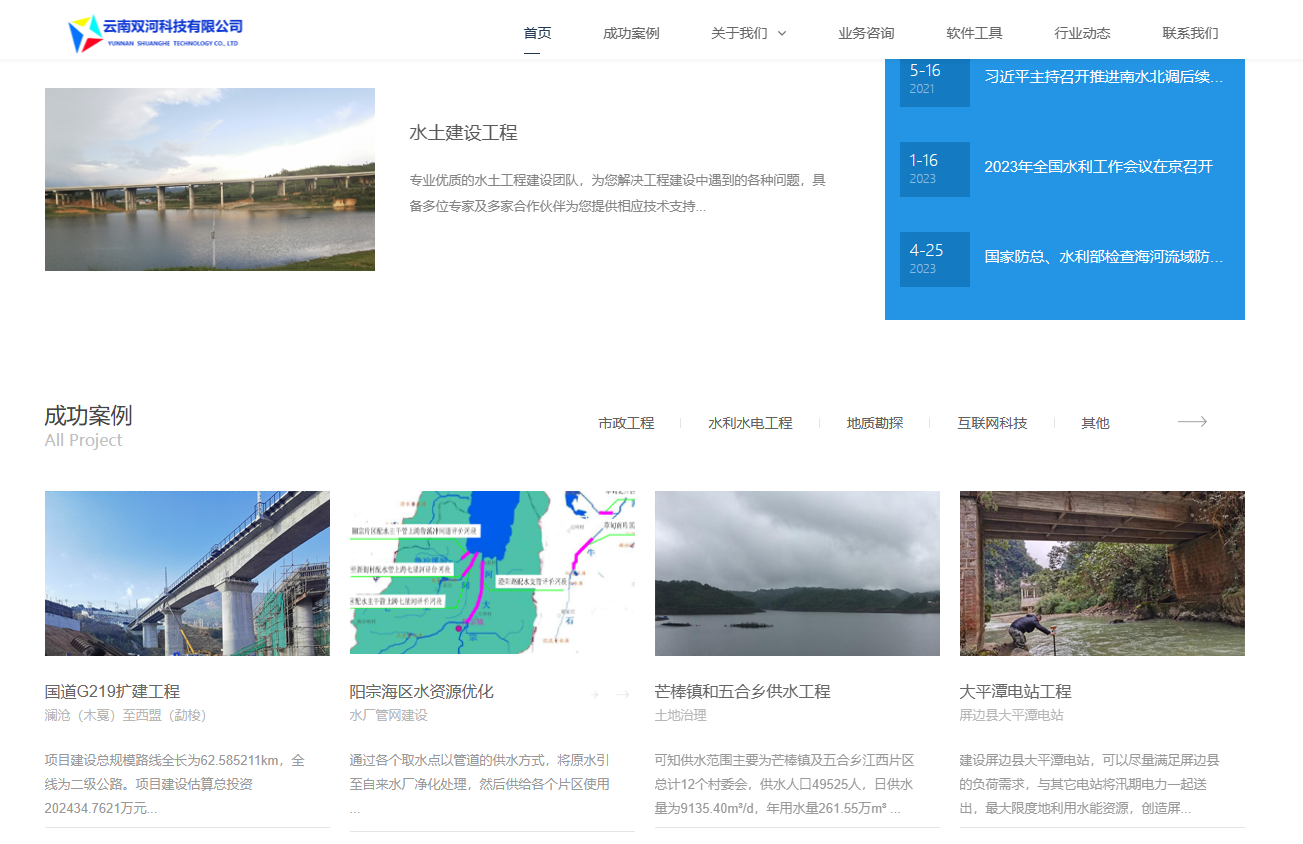The width and height of the screenshot is (1303, 844).
Task: Open the 芒棒镇和五合乡供水工程 project title
Action: pos(742,691)
